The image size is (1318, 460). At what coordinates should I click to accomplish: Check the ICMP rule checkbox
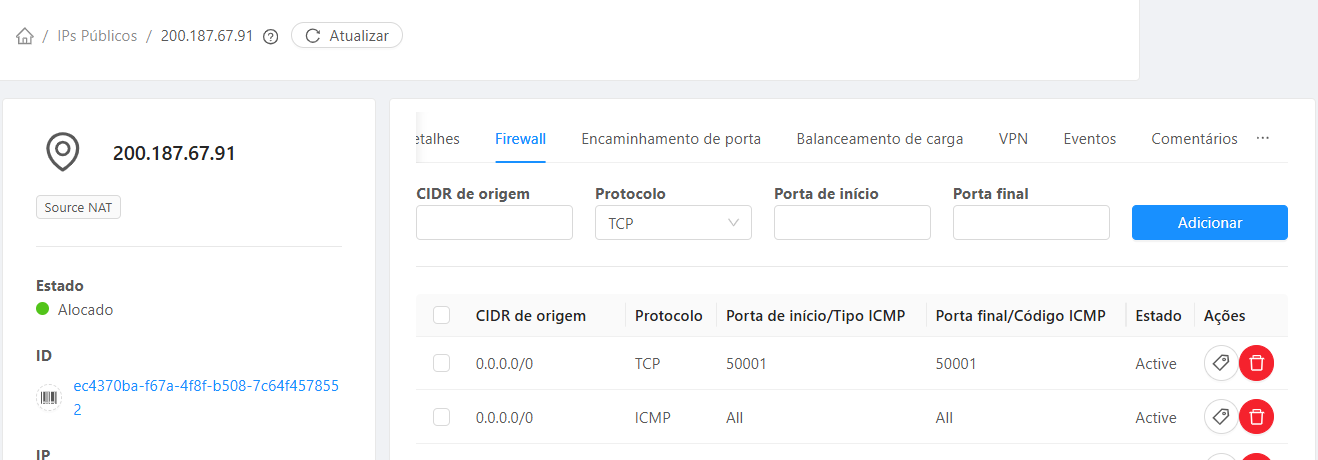[442, 417]
